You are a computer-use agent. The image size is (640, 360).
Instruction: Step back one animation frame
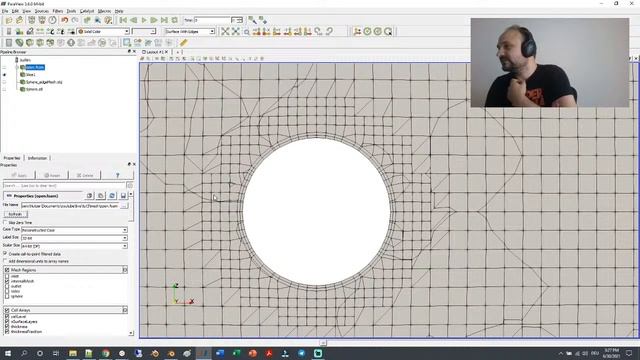coord(133,20)
